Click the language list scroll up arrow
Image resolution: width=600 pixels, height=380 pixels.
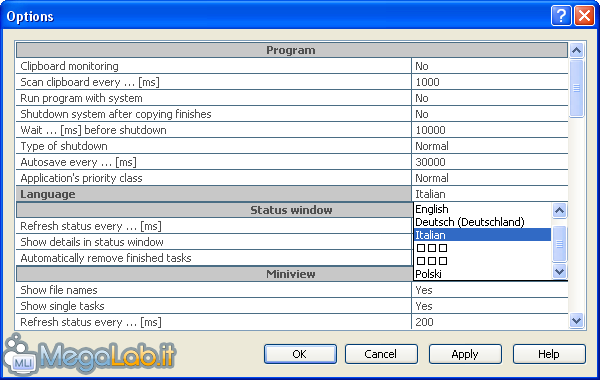559,210
